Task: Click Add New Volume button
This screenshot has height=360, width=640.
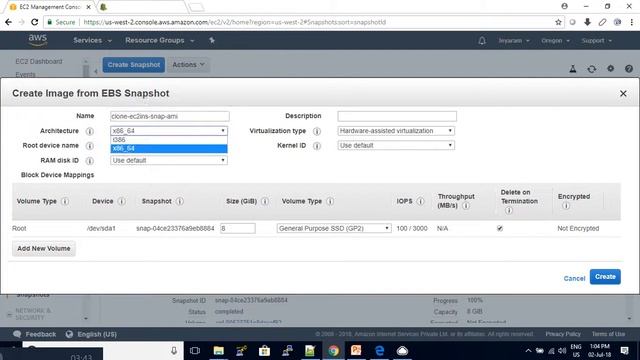Action: click(44, 249)
